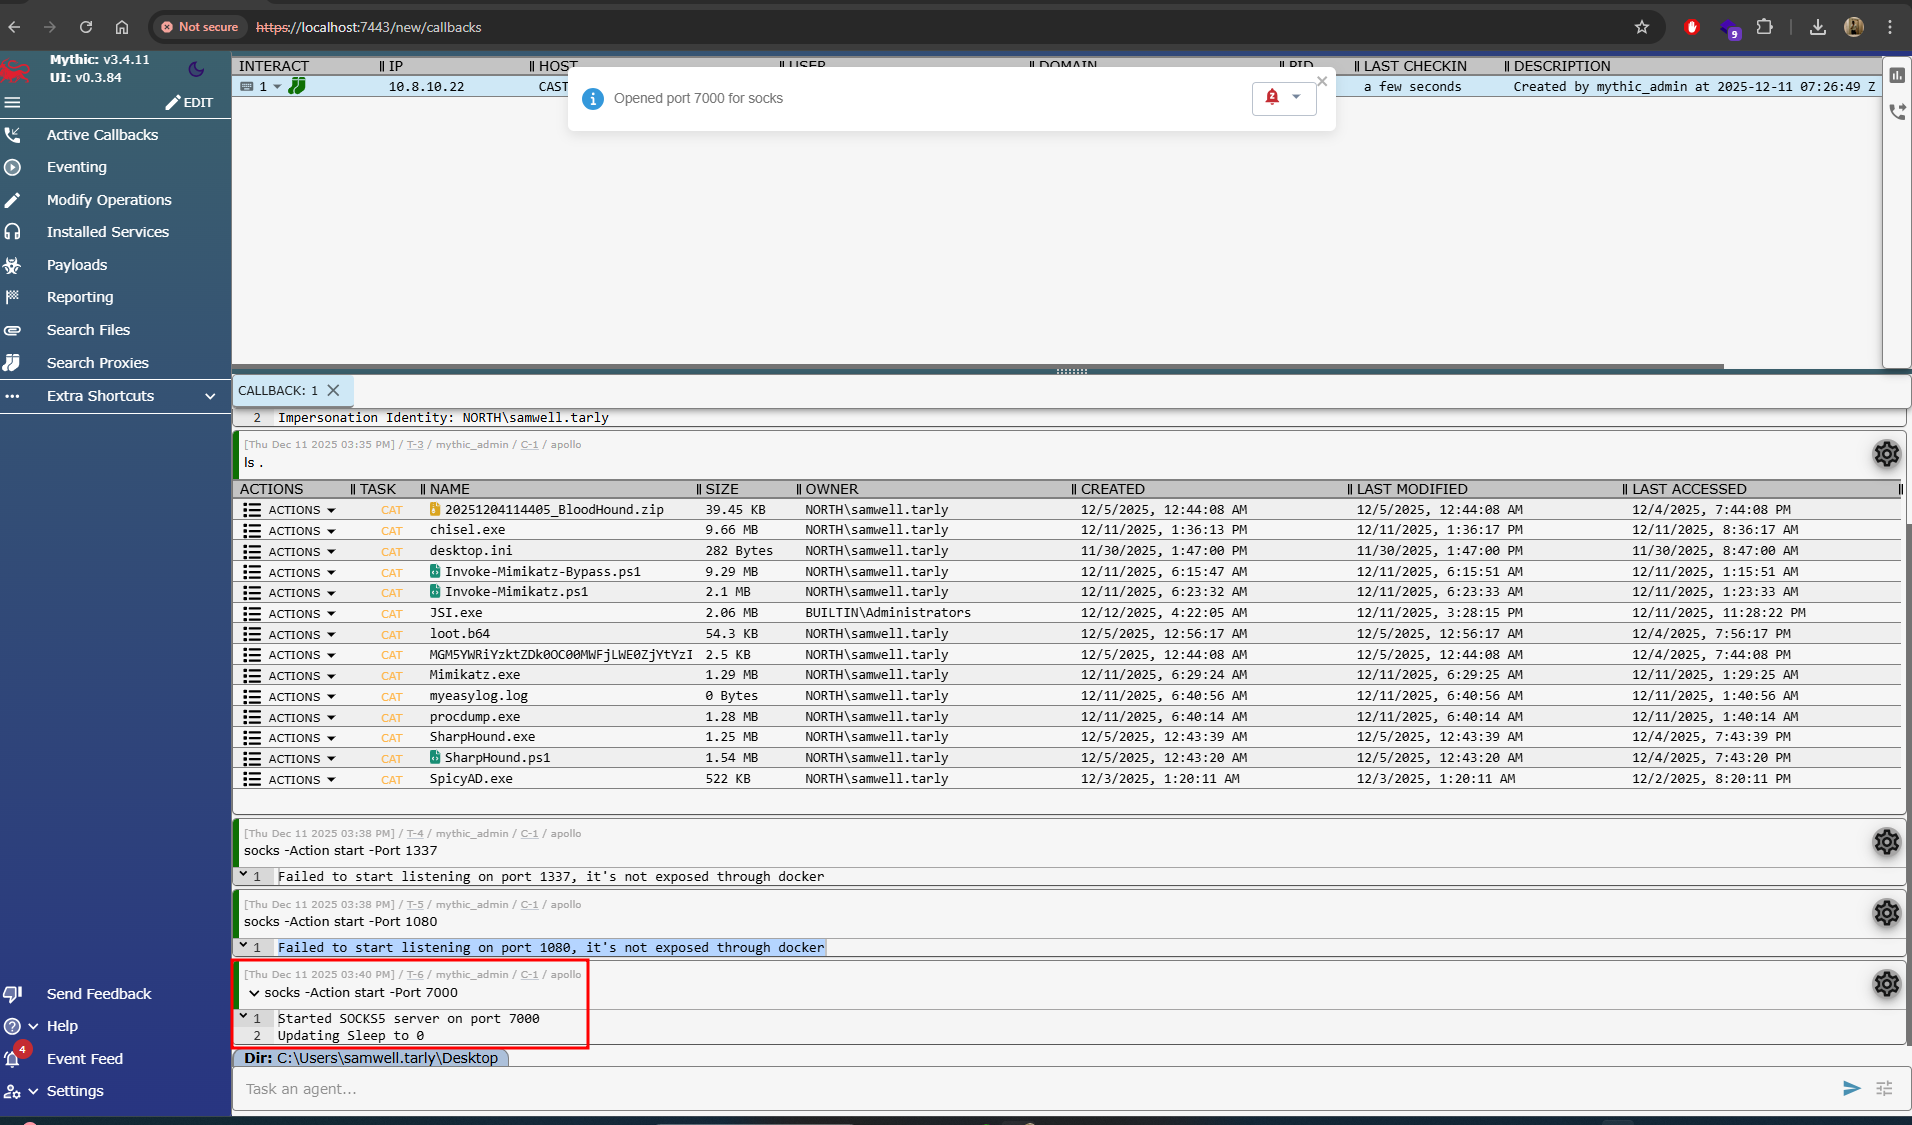Click the Task an agent input field
This screenshot has width=1912, height=1125.
click(1030, 1089)
